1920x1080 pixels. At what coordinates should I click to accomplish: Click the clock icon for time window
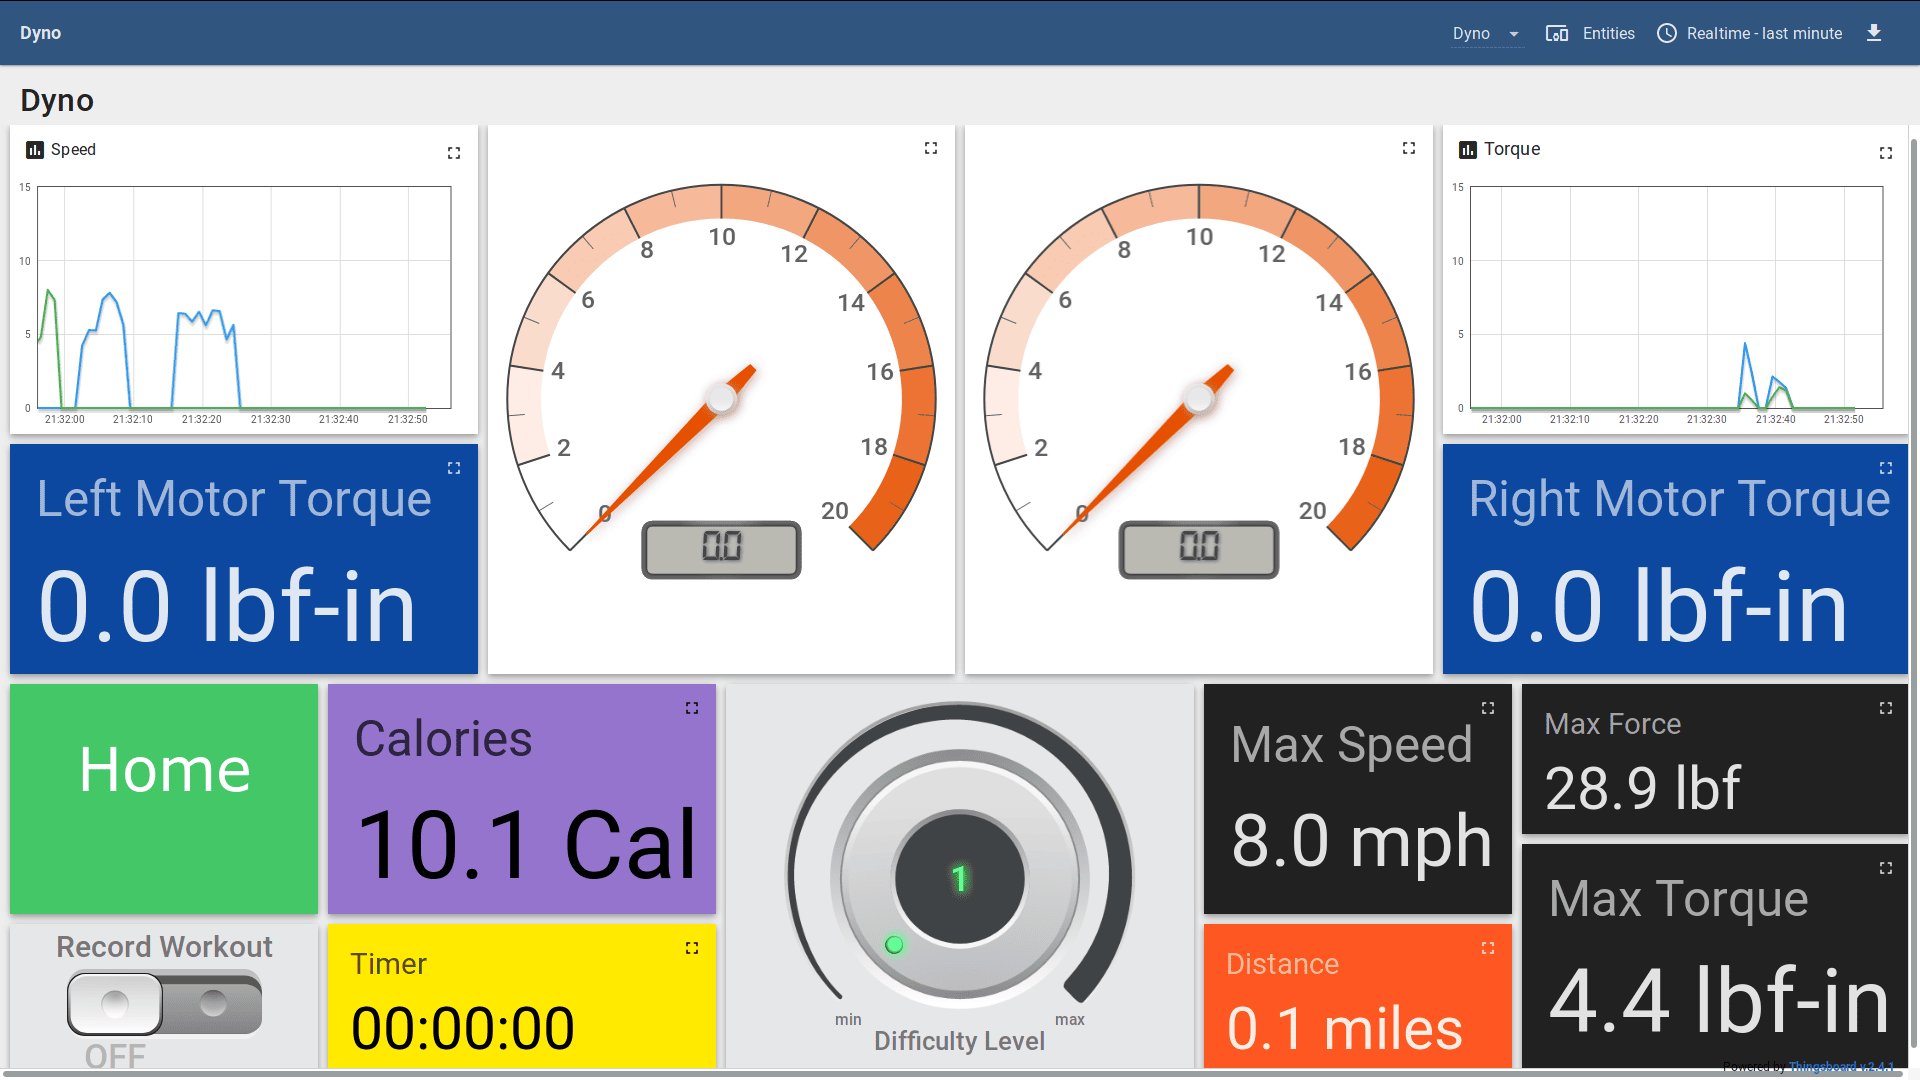tap(1667, 33)
